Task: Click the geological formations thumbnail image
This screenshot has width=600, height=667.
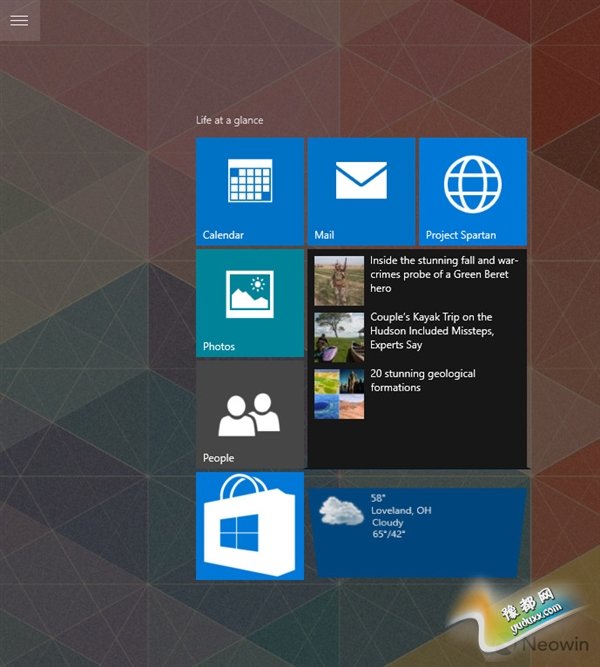Action: pyautogui.click(x=339, y=394)
